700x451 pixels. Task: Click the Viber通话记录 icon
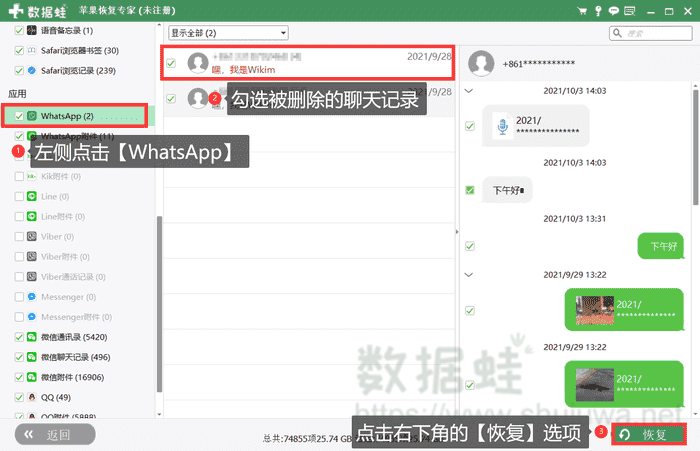[32, 277]
